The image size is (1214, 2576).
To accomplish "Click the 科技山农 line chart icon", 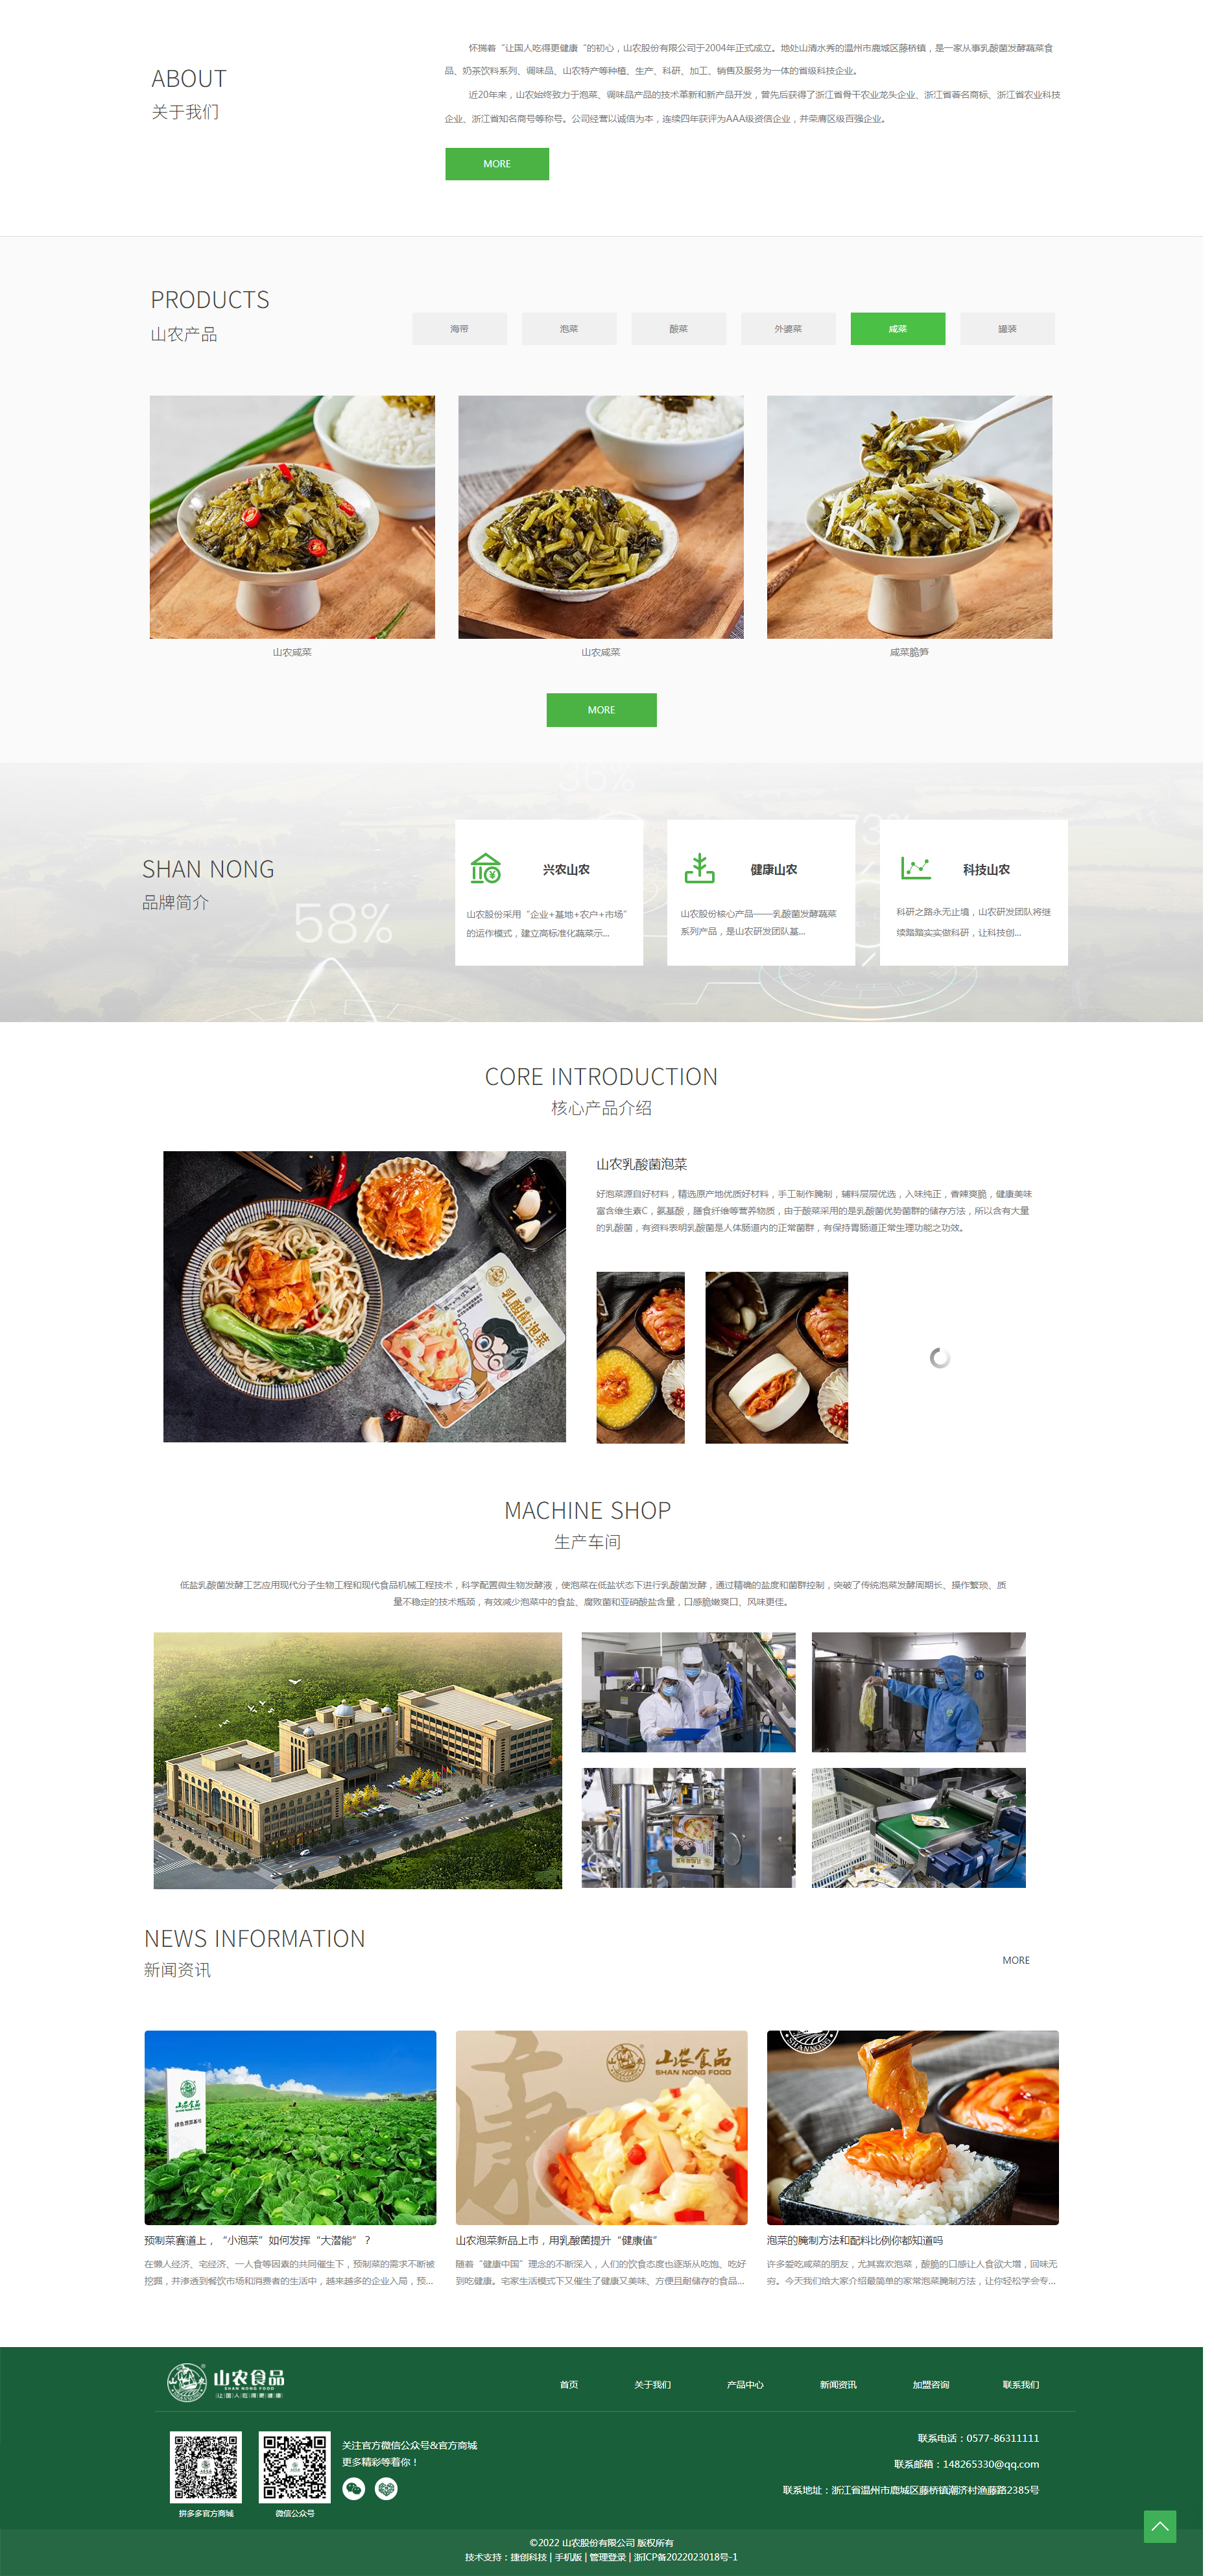I will (915, 867).
